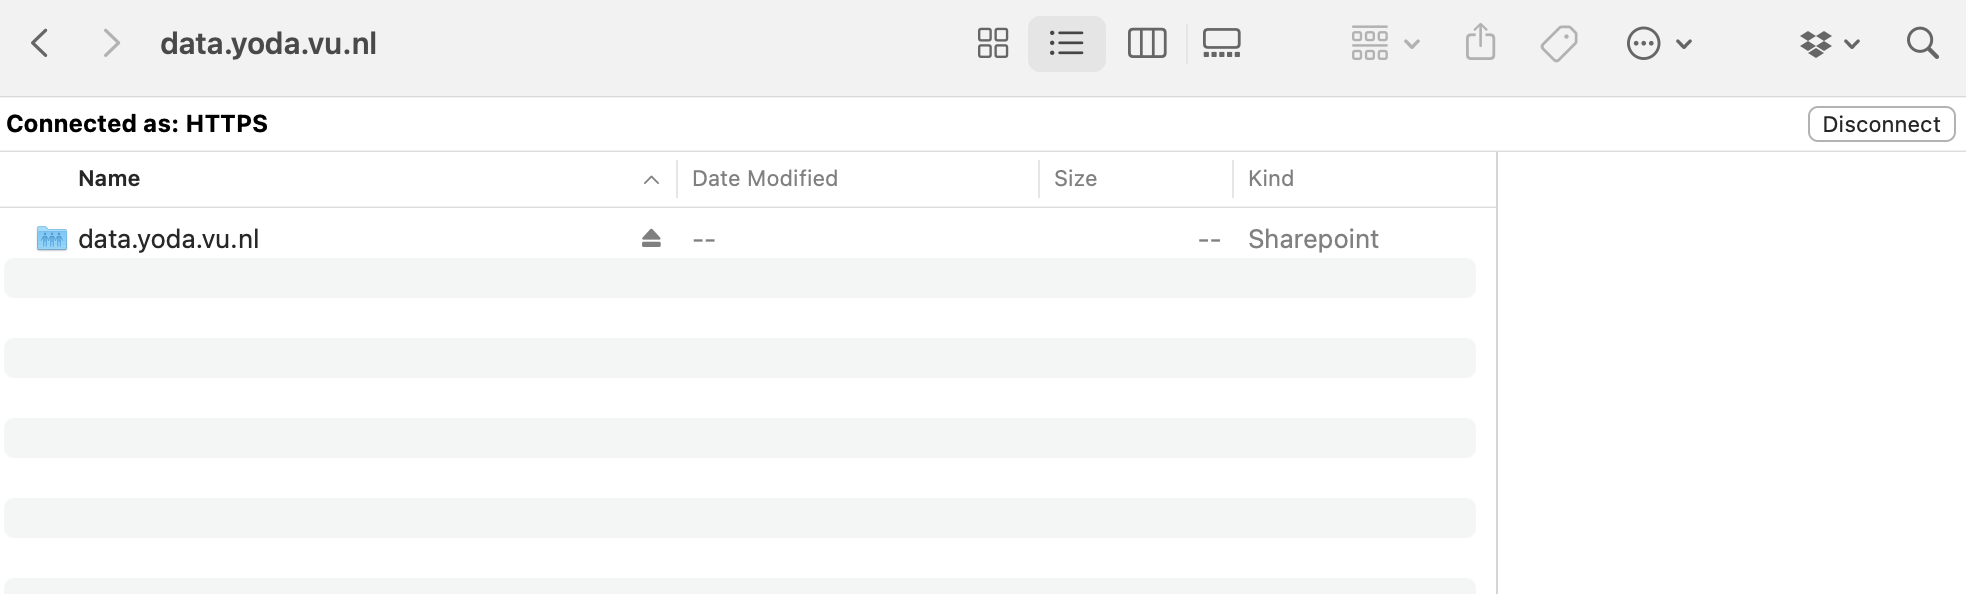Open the Dropbox toolbar menu
Image resolution: width=1966 pixels, height=594 pixels.
pyautogui.click(x=1828, y=43)
